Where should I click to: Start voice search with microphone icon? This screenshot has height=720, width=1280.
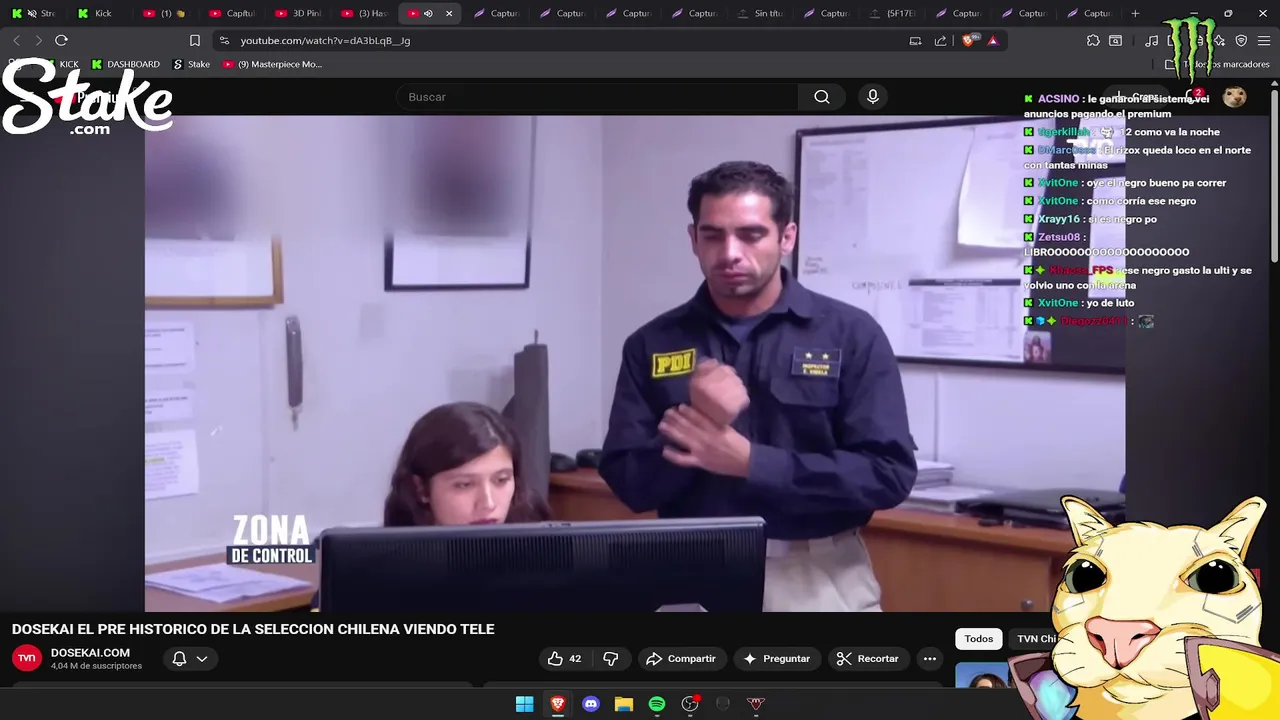click(x=873, y=97)
